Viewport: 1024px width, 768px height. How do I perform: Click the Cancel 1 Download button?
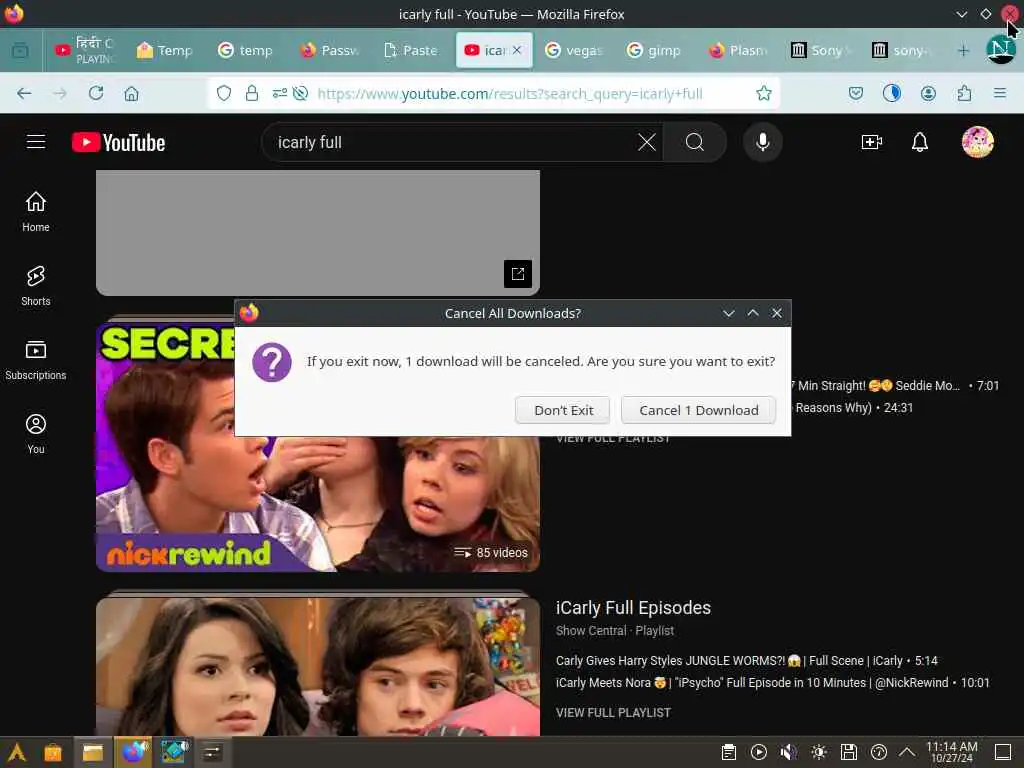click(x=698, y=410)
